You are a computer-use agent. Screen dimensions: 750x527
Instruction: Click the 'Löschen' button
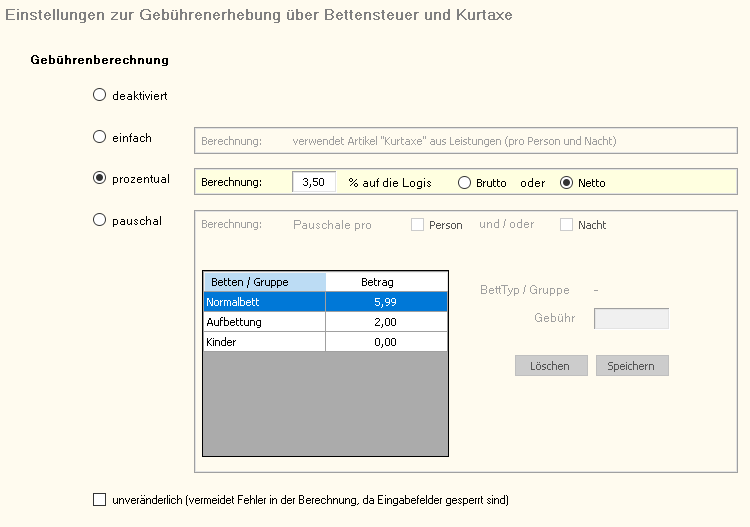coord(551,366)
